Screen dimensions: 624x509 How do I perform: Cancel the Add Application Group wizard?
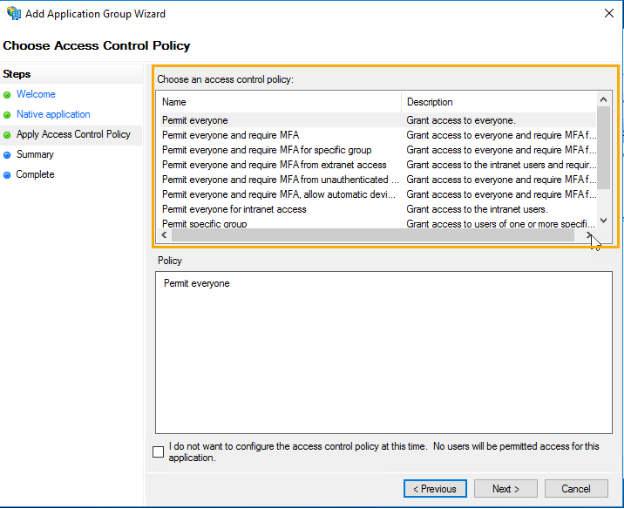(576, 489)
